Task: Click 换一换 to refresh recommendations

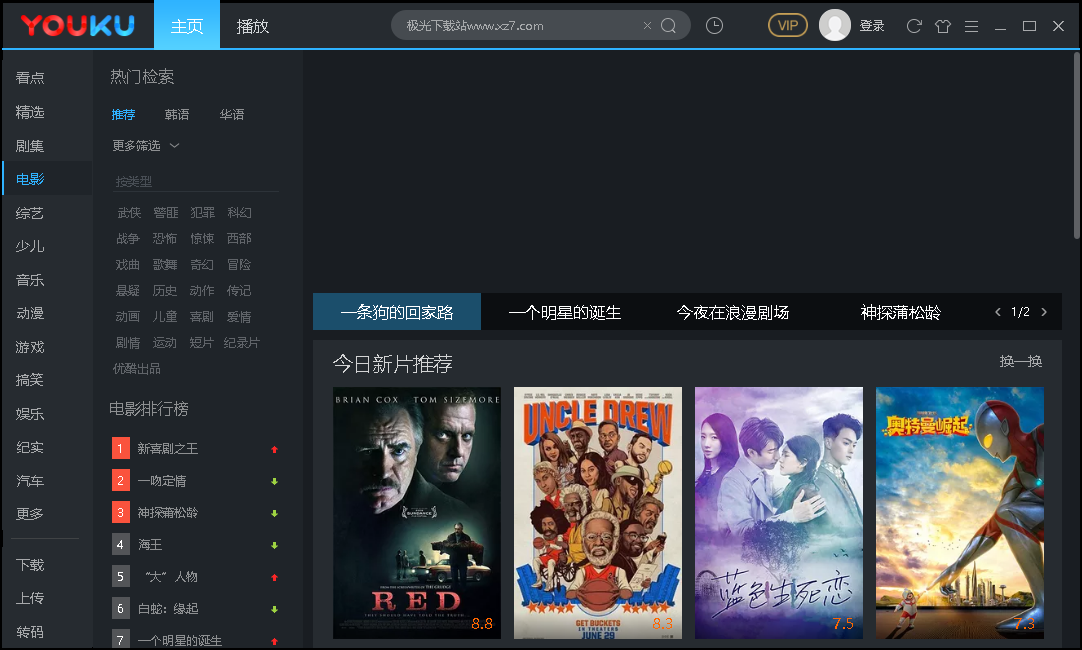Action: pyautogui.click(x=1021, y=361)
